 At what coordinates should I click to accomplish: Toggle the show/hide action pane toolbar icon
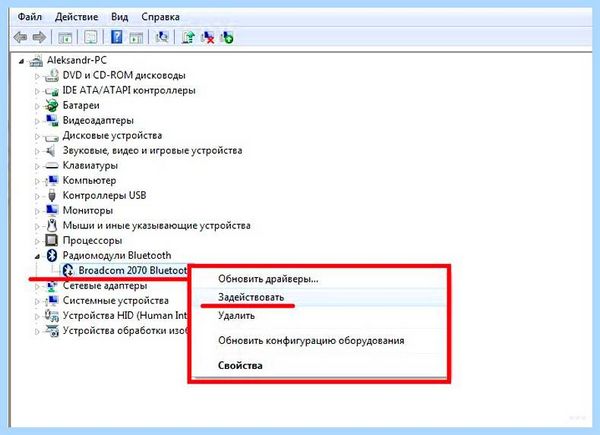136,37
